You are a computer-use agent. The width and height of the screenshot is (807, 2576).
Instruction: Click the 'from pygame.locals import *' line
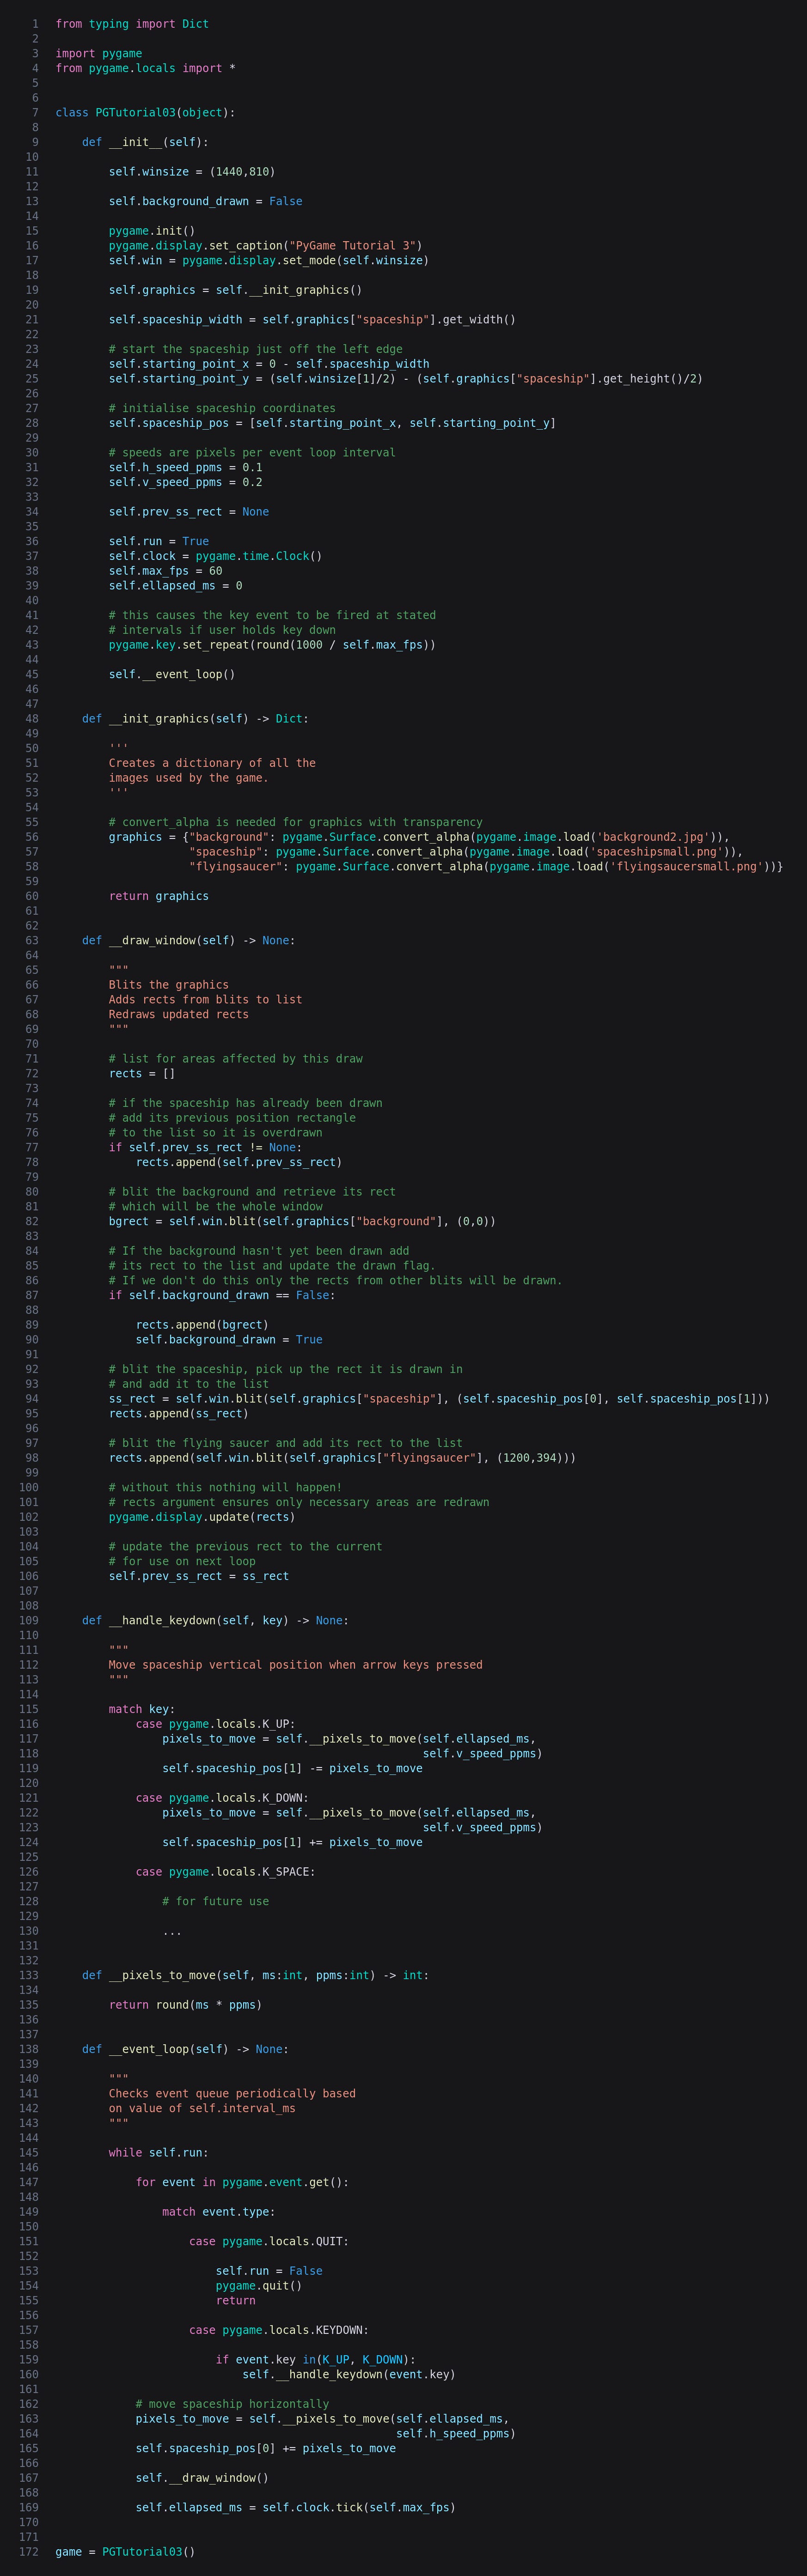(146, 68)
